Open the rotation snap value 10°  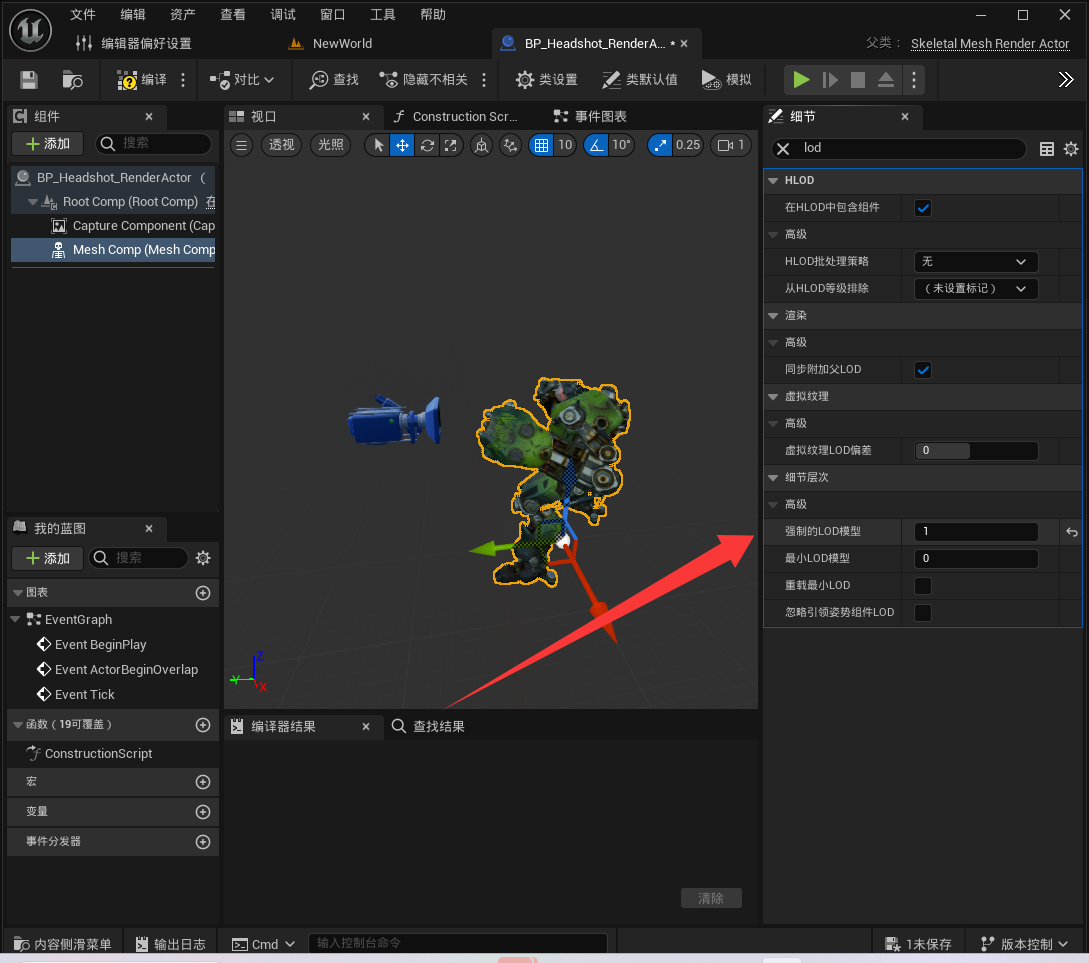(x=621, y=145)
